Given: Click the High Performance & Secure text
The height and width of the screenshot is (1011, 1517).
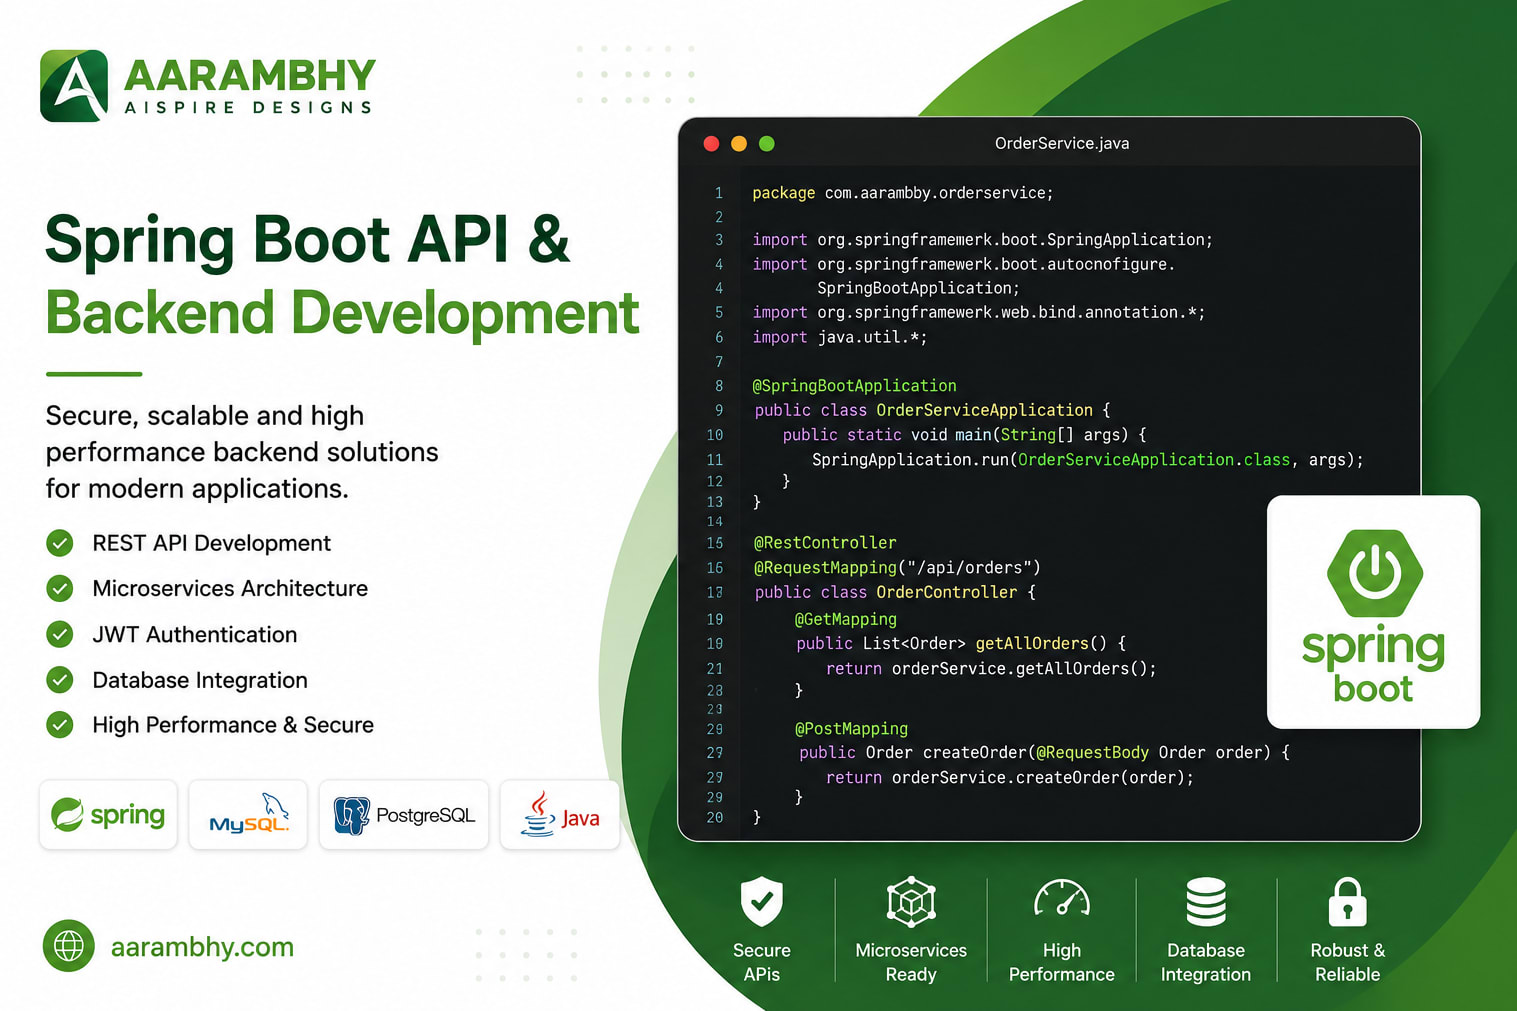Looking at the screenshot, I should (x=233, y=725).
